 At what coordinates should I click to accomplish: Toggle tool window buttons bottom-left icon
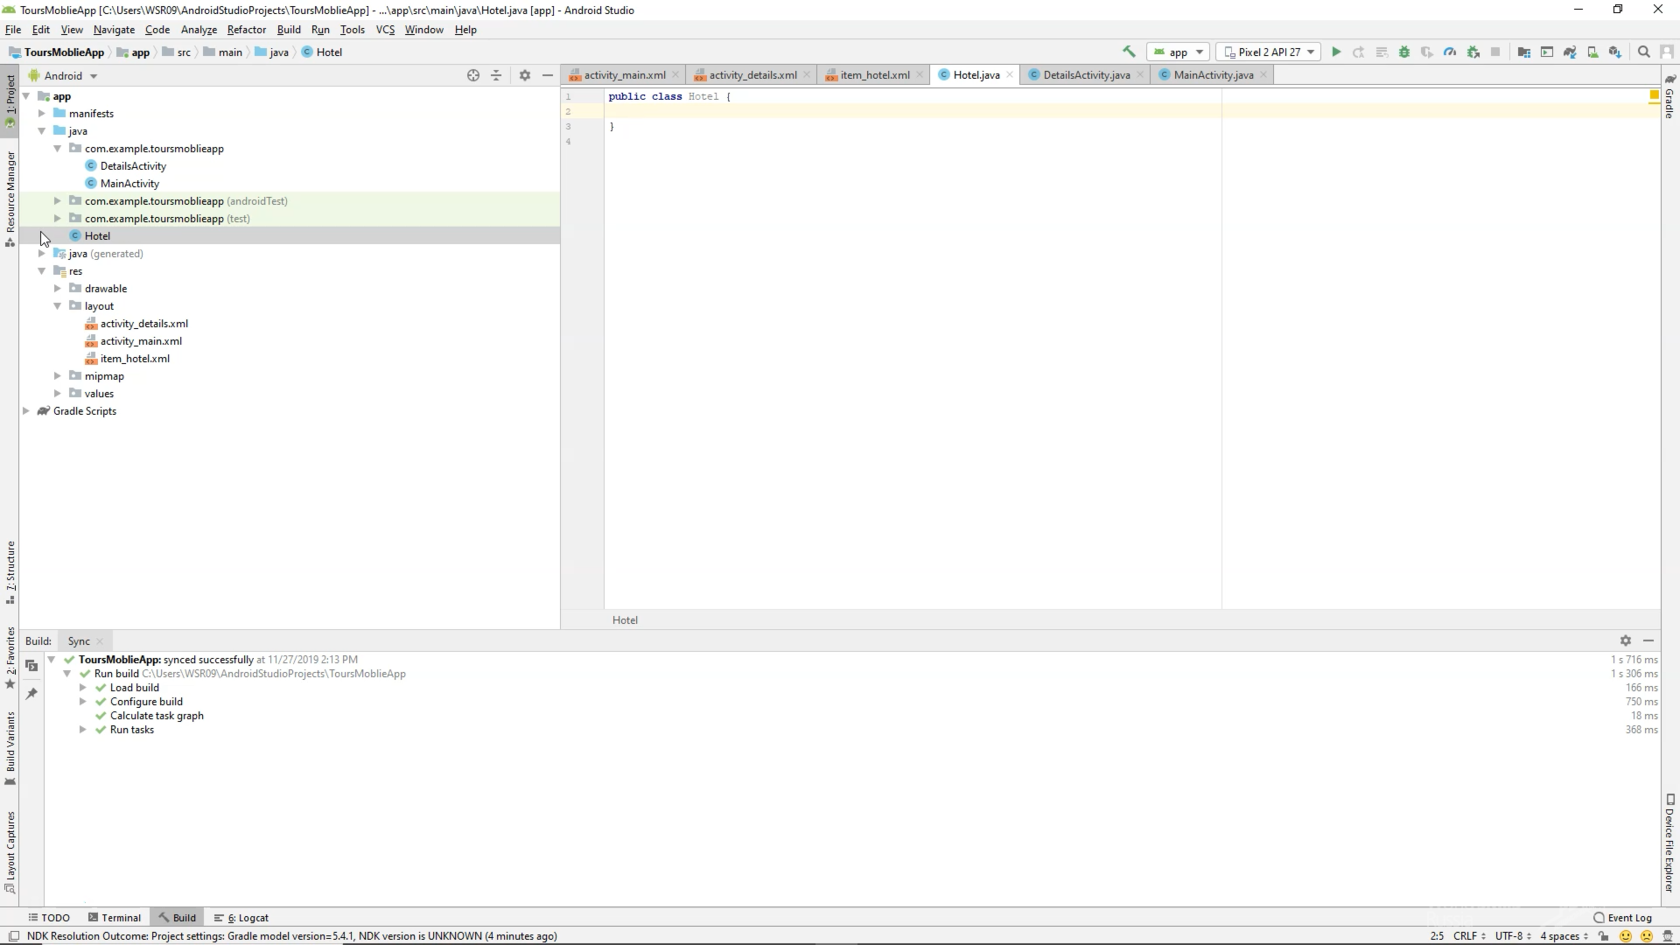point(14,936)
